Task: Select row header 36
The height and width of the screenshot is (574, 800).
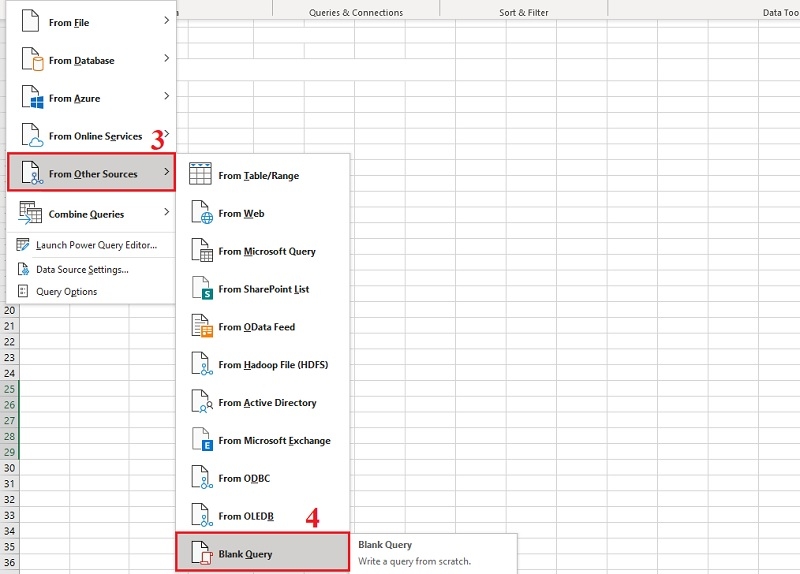Action: 10,562
